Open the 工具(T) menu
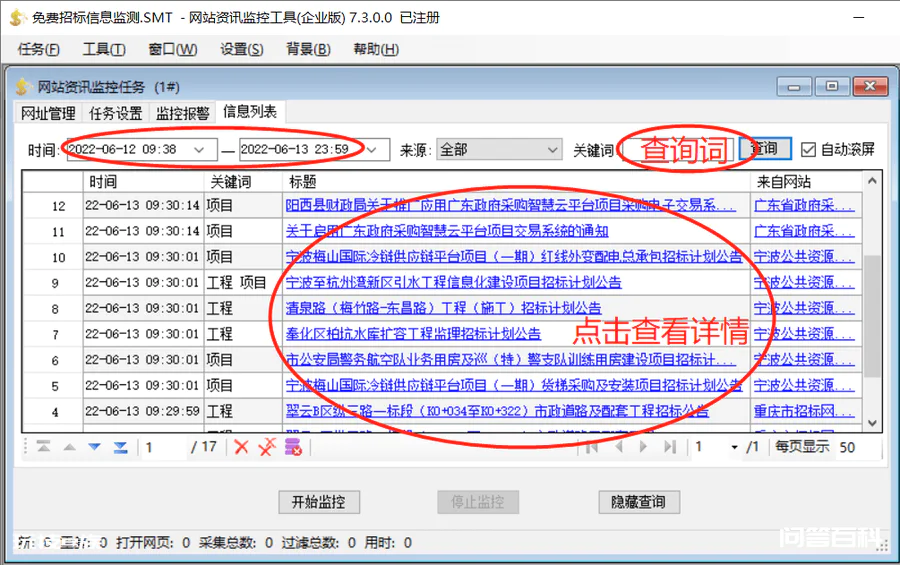Image resolution: width=900 pixels, height=565 pixels. [104, 49]
